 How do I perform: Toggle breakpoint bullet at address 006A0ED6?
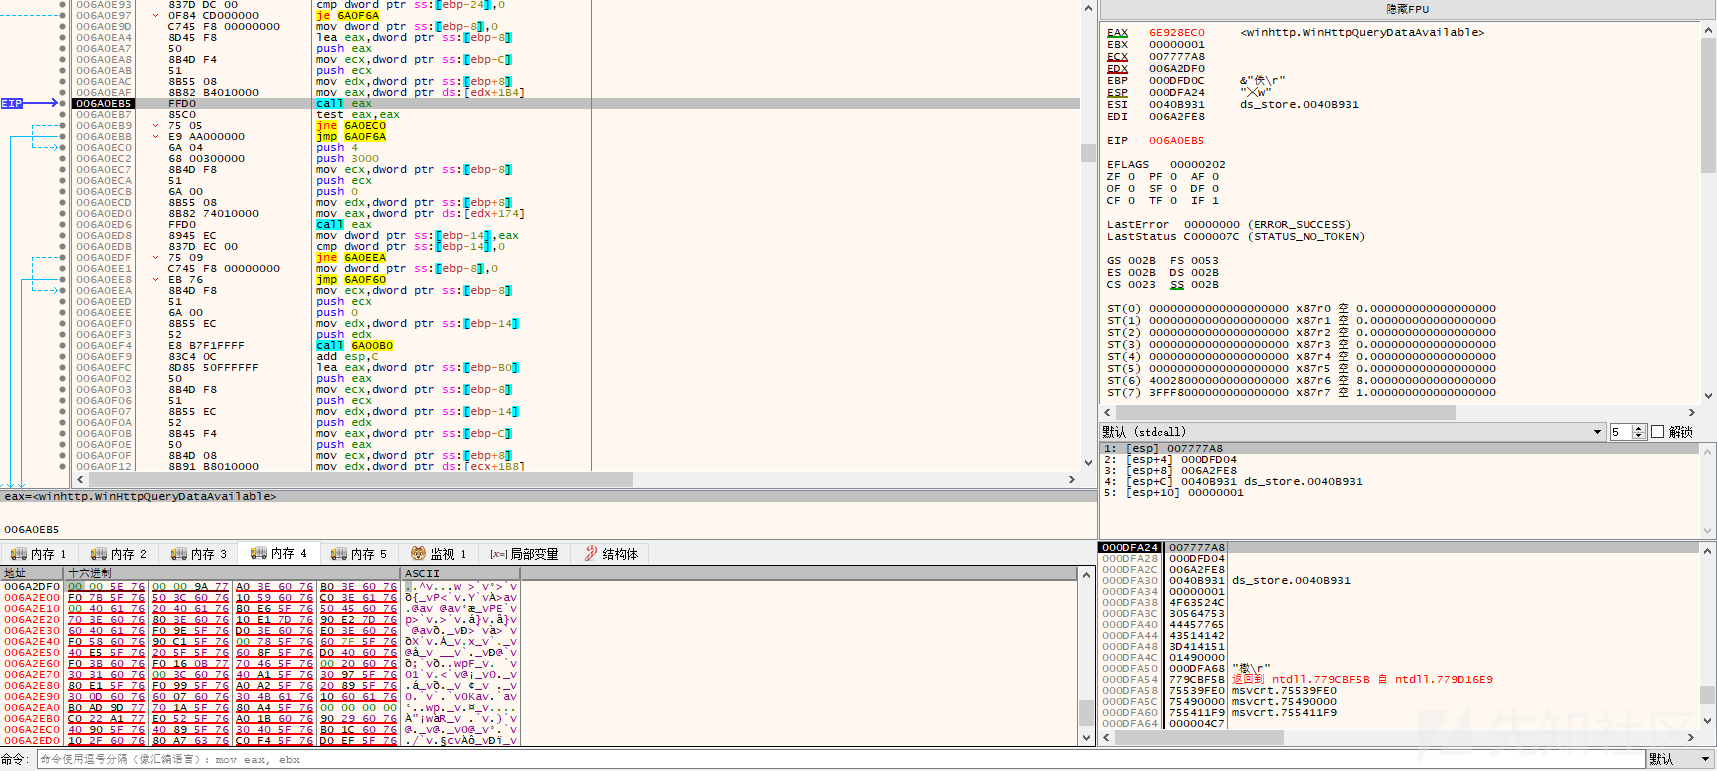click(63, 224)
